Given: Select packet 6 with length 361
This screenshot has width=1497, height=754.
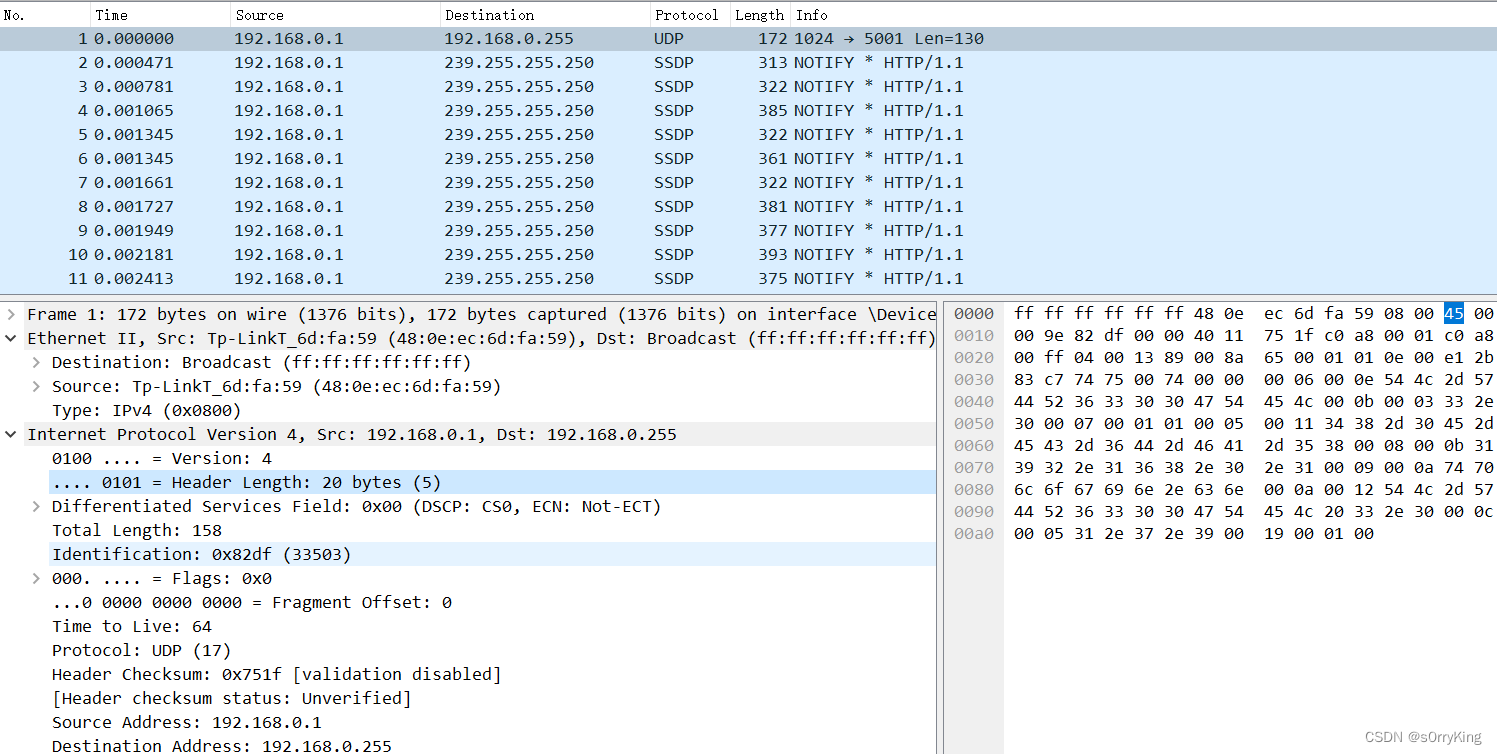Looking at the screenshot, I should (748, 159).
